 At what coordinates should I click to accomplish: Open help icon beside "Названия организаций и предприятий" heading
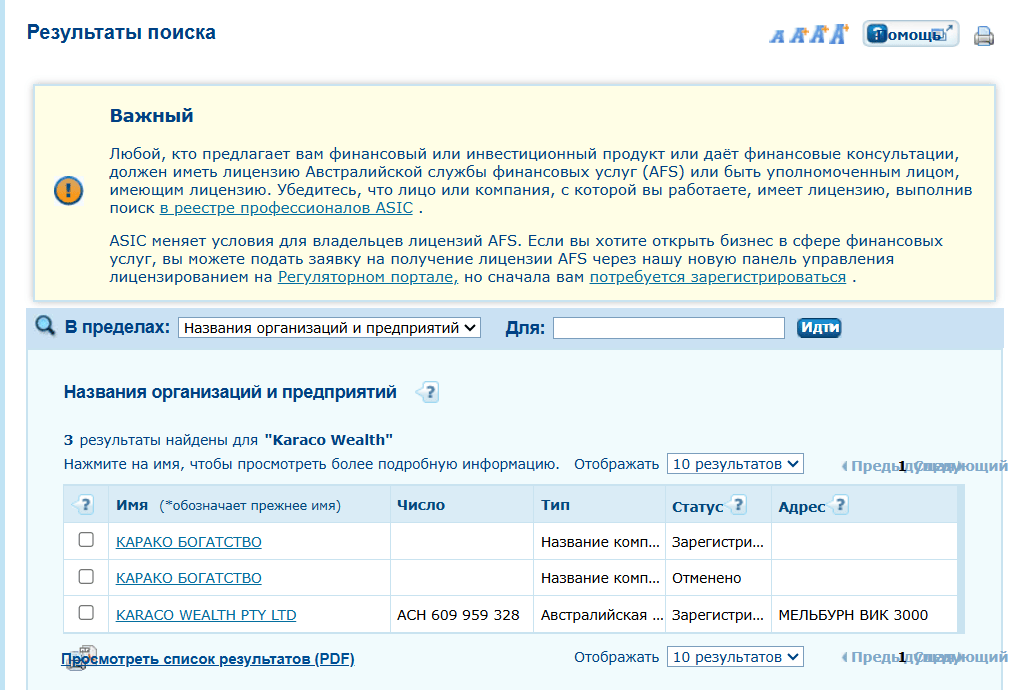(x=428, y=392)
